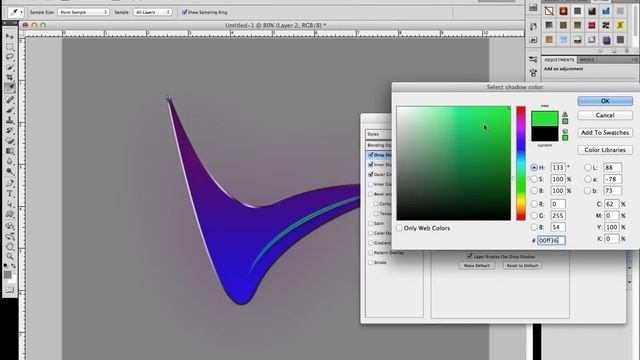Viewport: 640px width, 360px height.
Task: Select the Type tool
Action: 10,193
